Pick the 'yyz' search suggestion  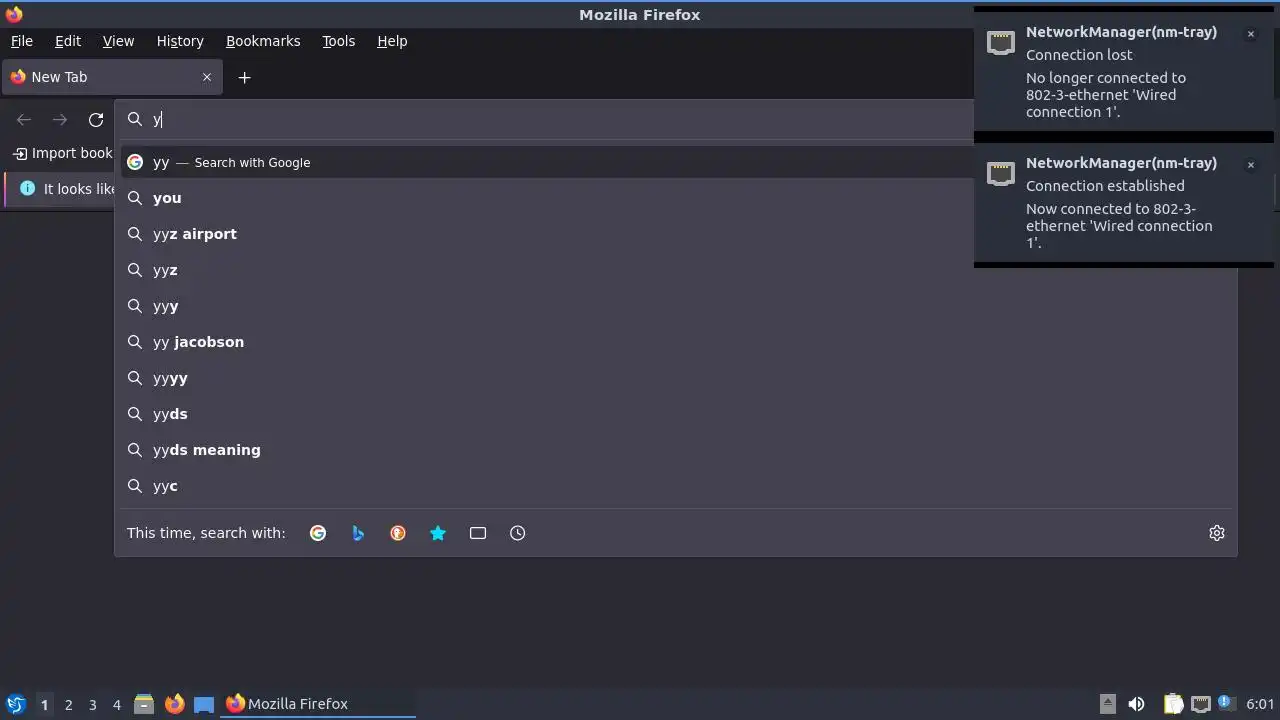(x=676, y=270)
